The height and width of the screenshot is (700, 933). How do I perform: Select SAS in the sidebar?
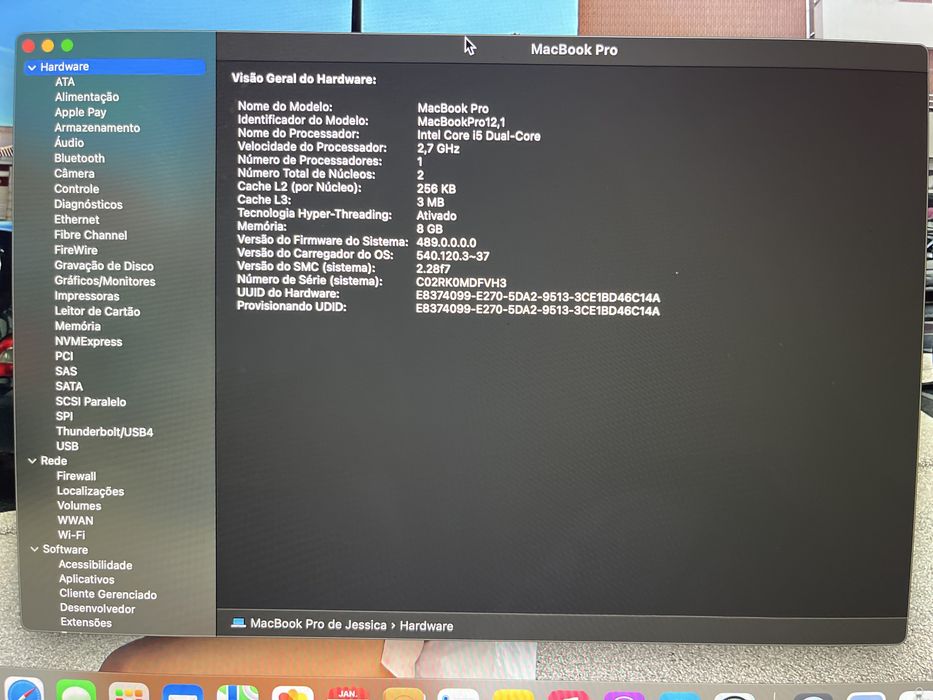tap(66, 371)
